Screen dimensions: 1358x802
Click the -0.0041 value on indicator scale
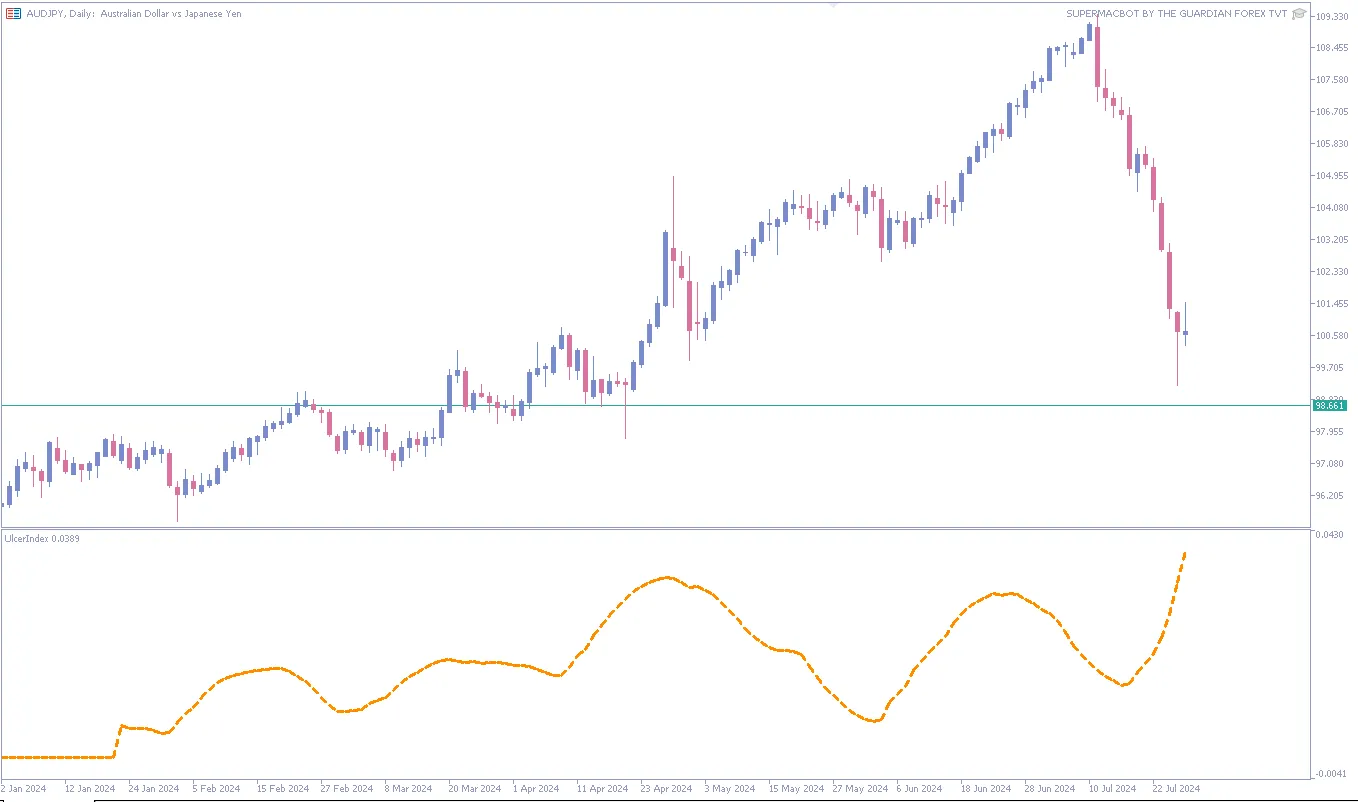pos(1332,774)
